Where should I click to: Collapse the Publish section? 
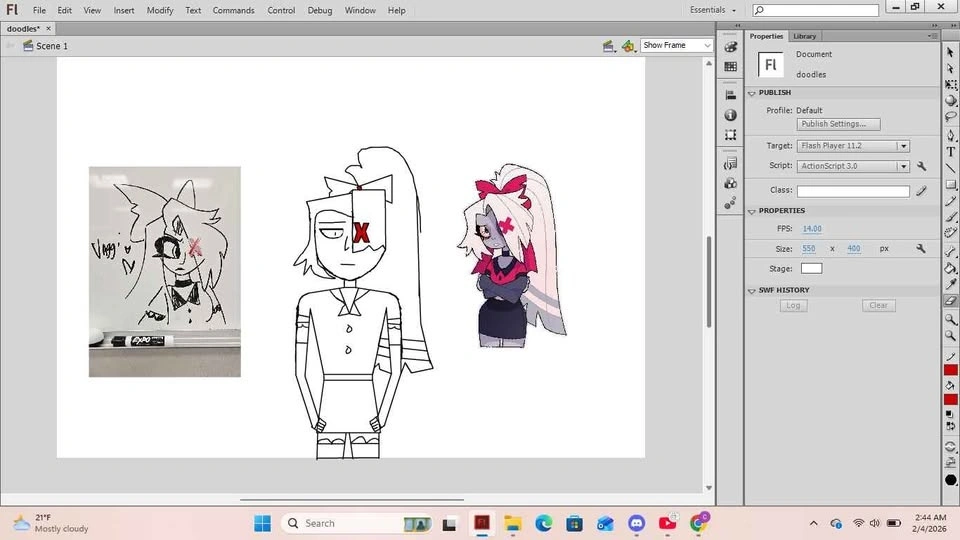(x=752, y=93)
